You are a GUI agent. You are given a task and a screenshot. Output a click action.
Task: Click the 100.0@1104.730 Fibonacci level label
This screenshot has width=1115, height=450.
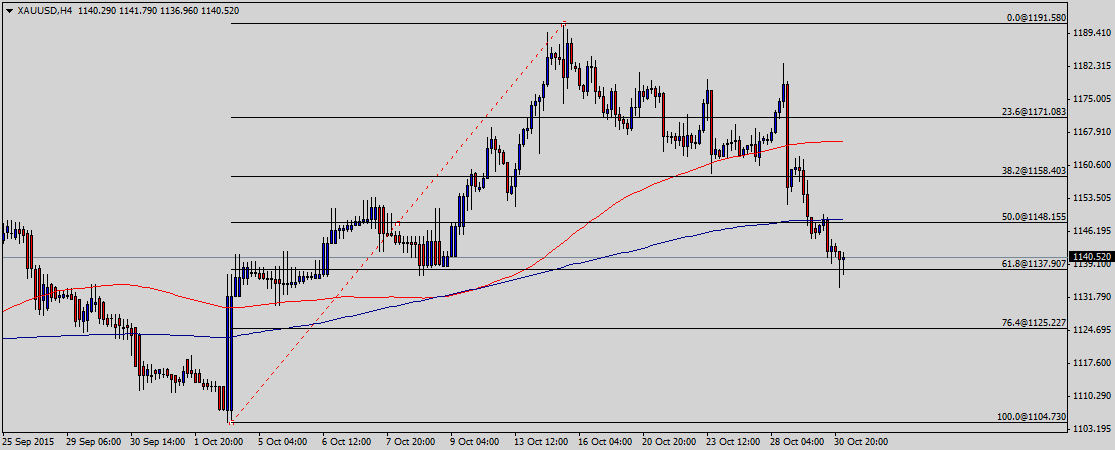pyautogui.click(x=1032, y=417)
